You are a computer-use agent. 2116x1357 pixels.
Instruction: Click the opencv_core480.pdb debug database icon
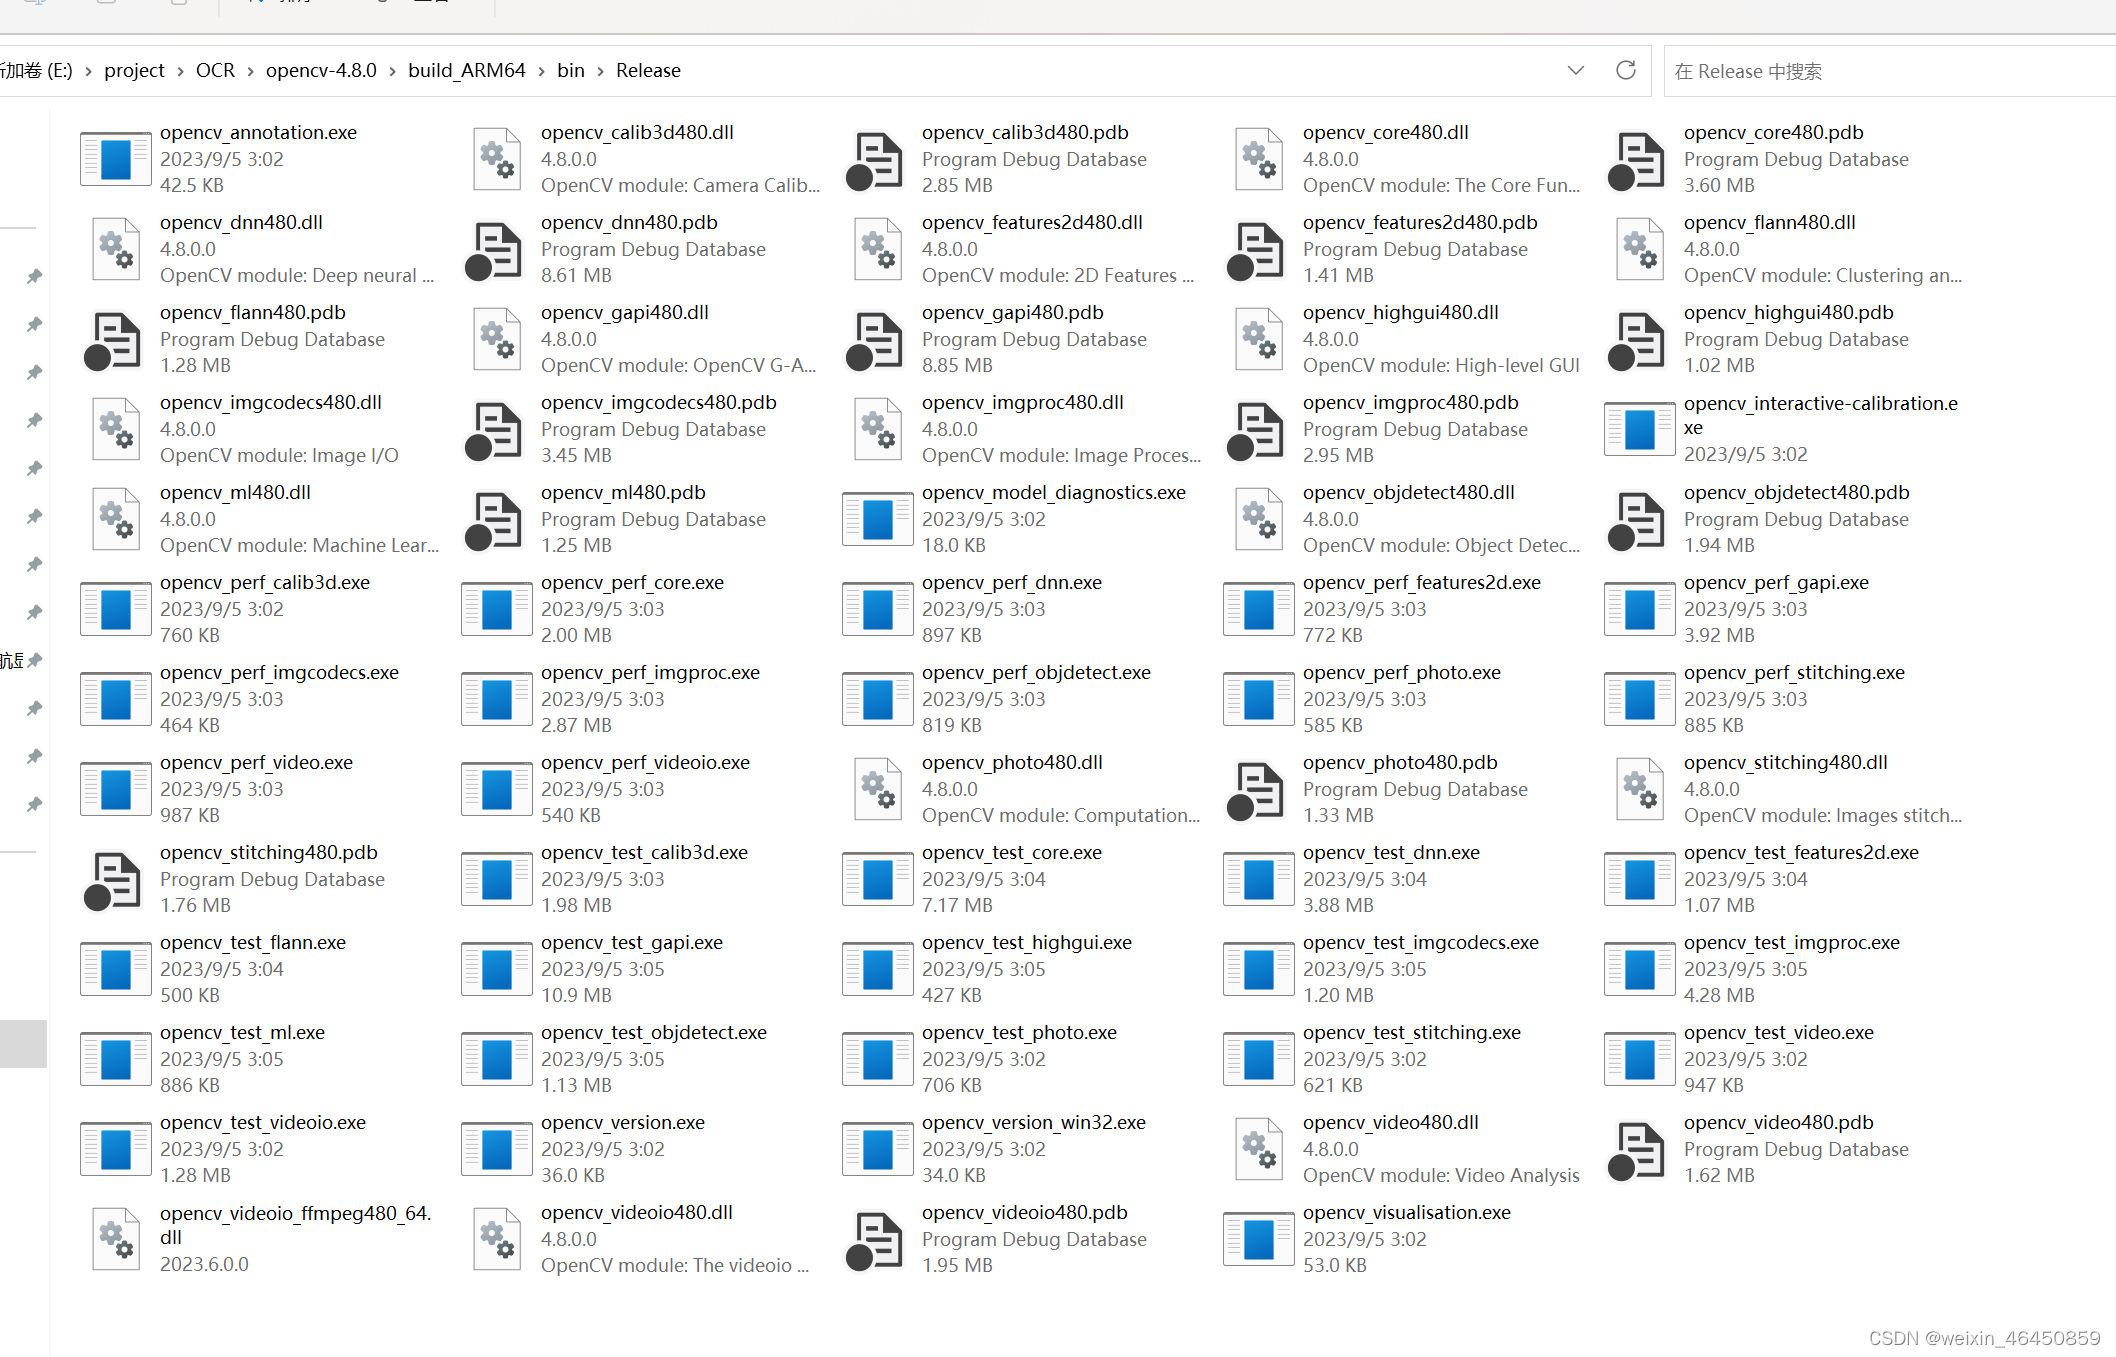point(1638,158)
